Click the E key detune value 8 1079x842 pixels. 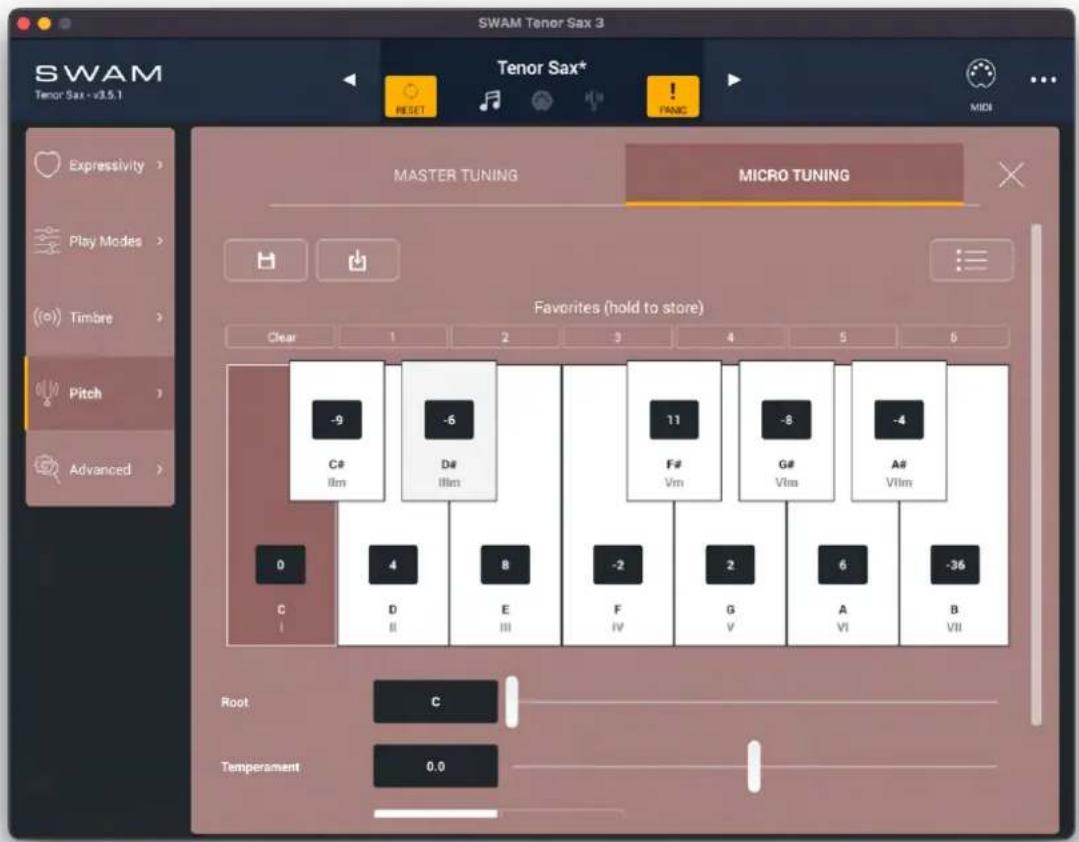505,565
